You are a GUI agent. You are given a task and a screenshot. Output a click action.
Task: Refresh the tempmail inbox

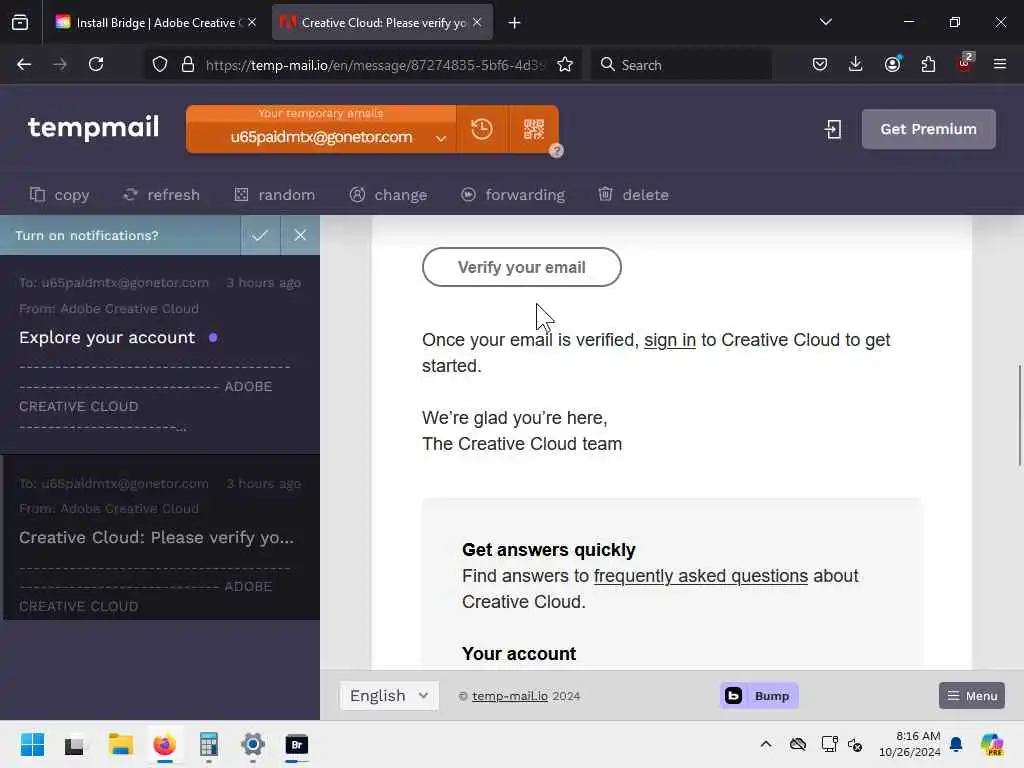click(x=161, y=195)
